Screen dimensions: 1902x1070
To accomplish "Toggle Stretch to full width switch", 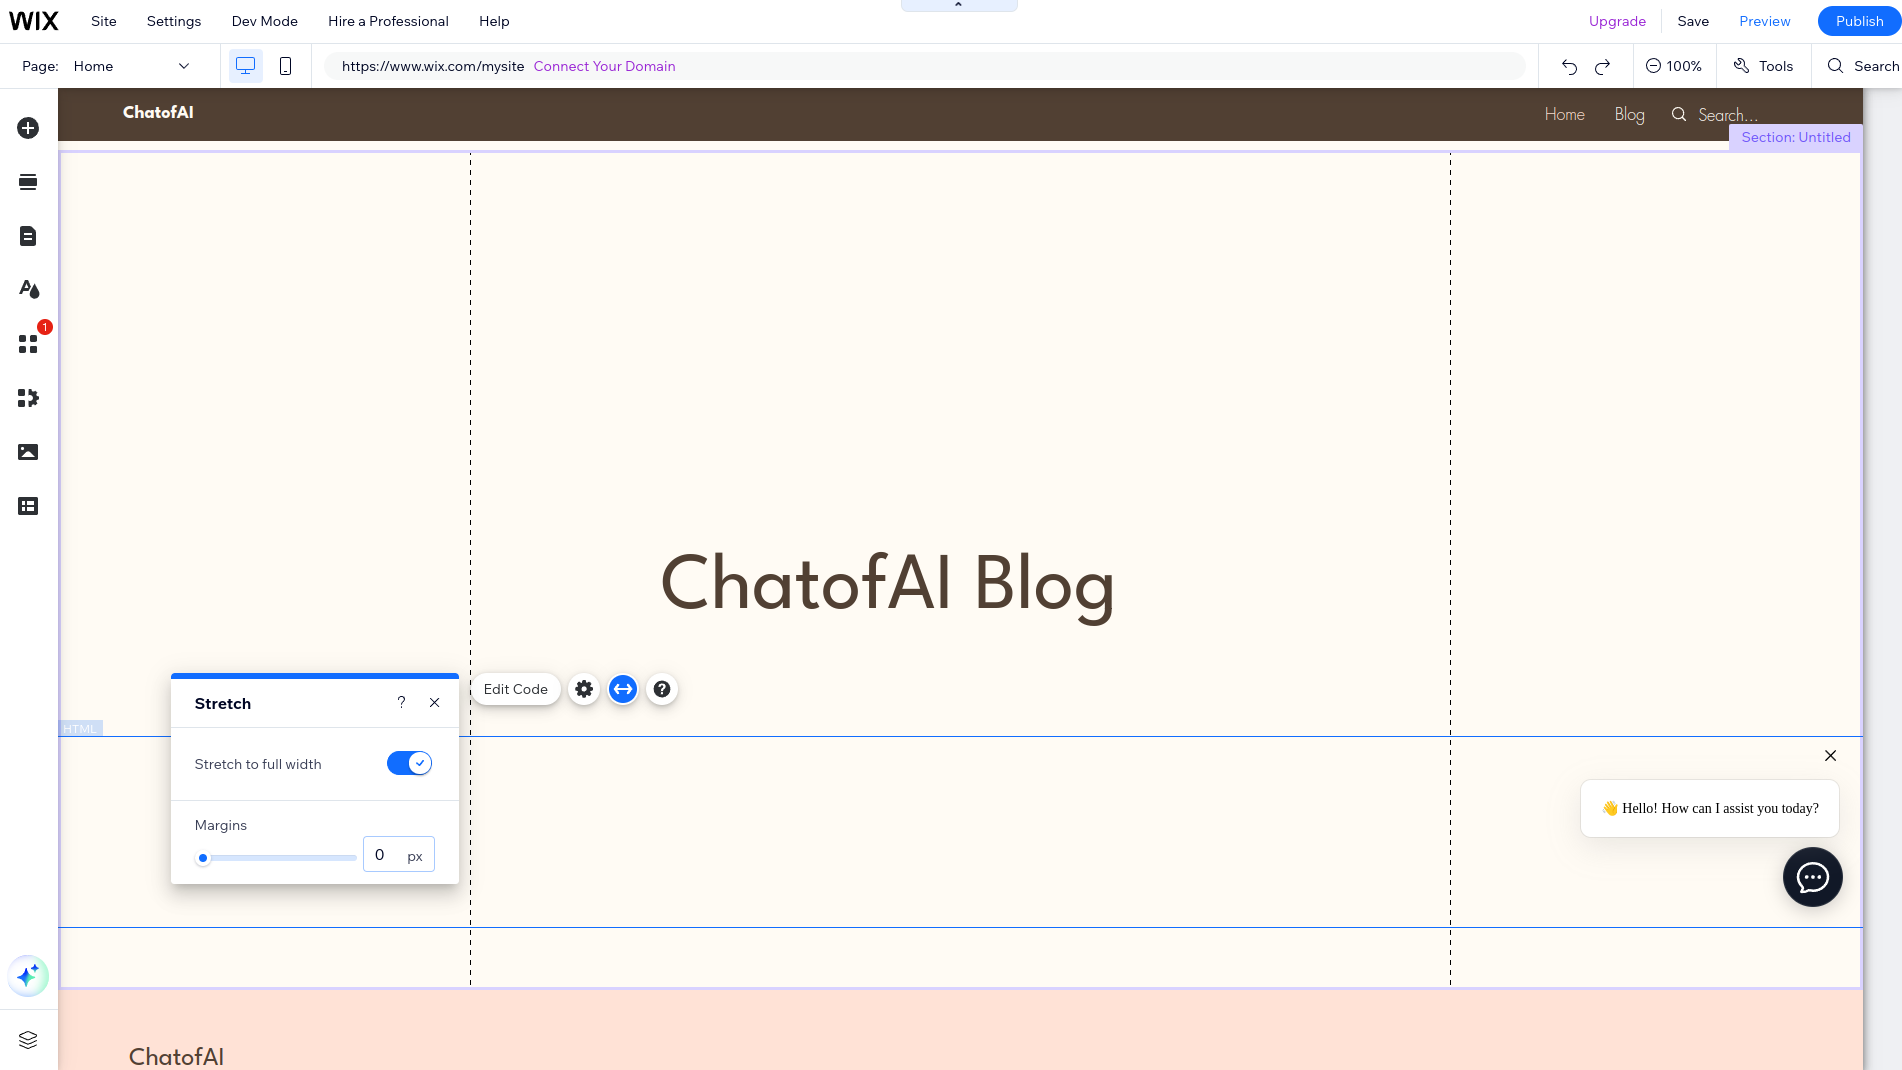I will pos(409,763).
